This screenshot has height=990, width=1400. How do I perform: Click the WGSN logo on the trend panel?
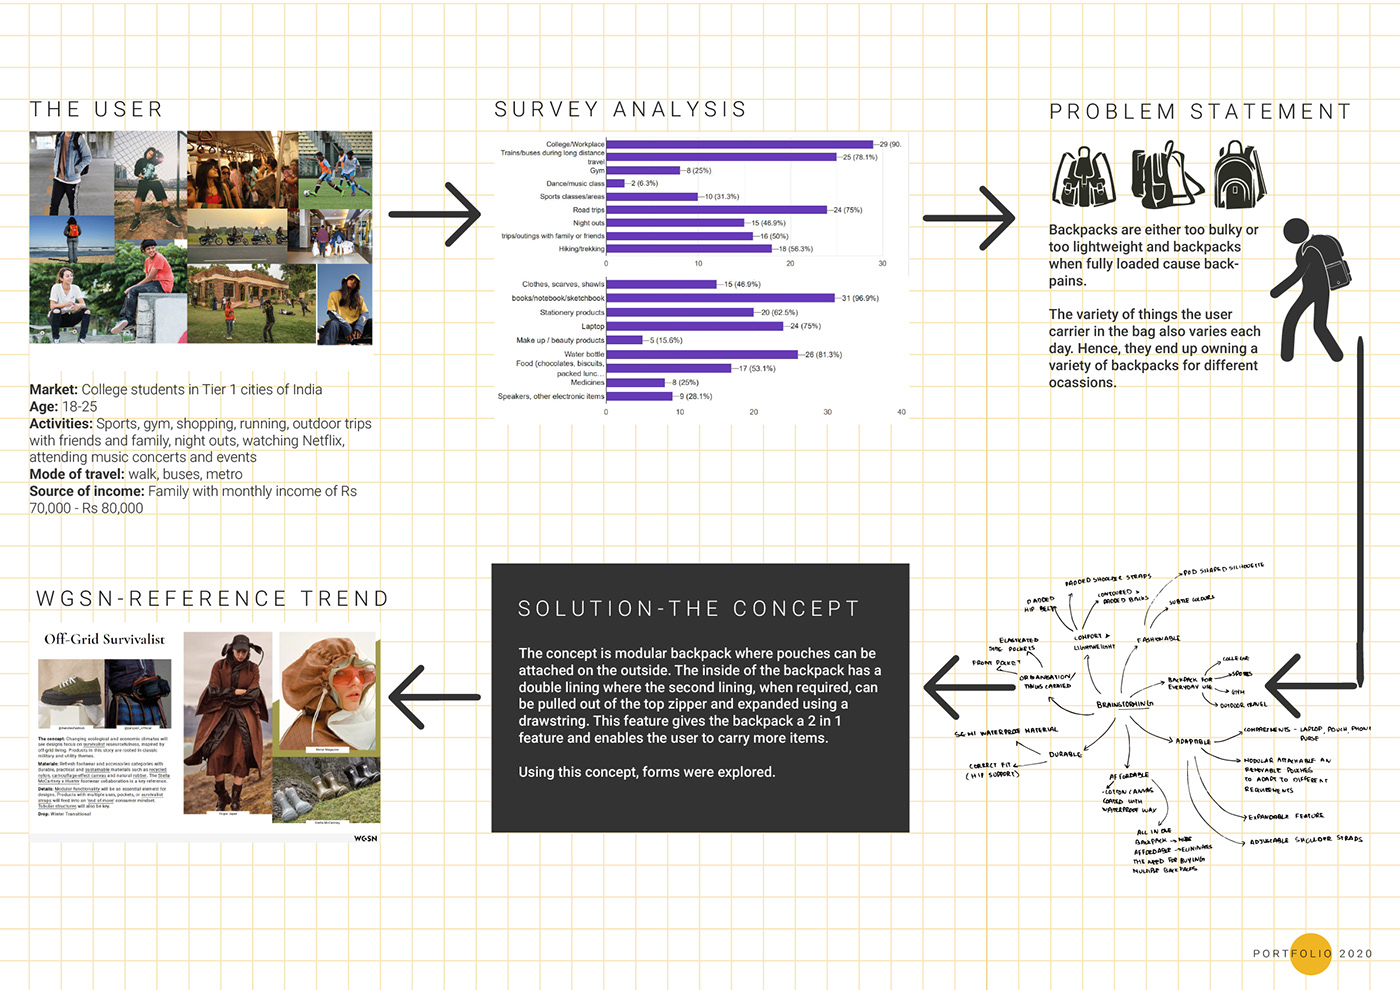pos(366,838)
